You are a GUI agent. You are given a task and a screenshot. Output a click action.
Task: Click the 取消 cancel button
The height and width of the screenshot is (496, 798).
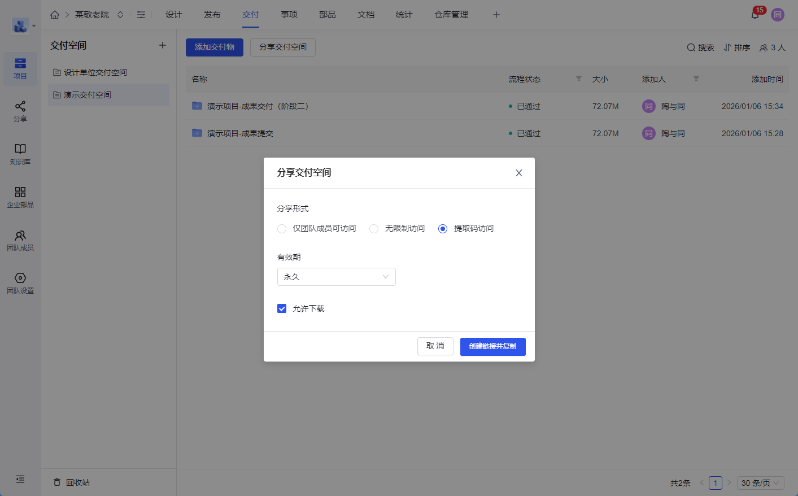435,346
